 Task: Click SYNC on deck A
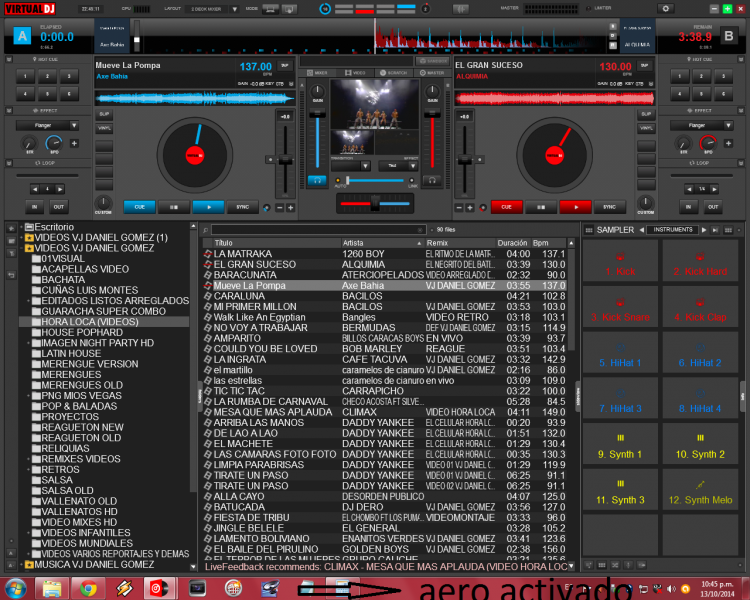pos(243,207)
